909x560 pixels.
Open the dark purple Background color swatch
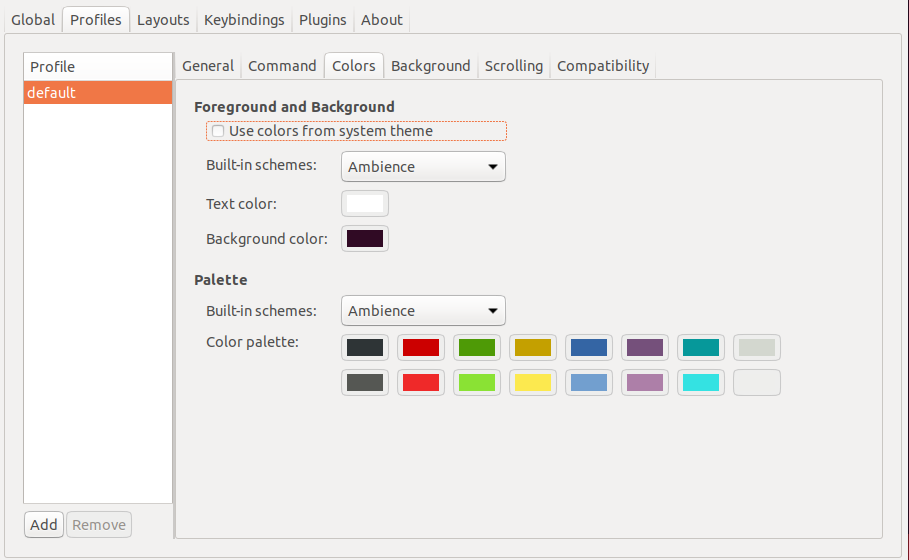365,239
